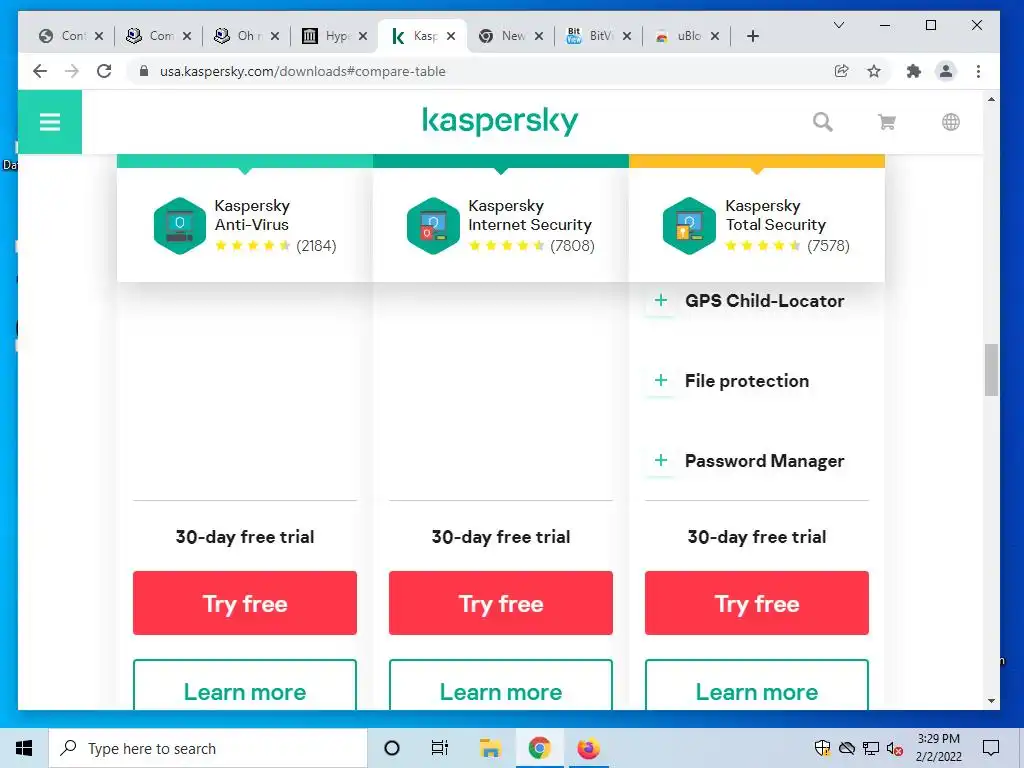The height and width of the screenshot is (768, 1024).
Task: Open the notification center icon
Action: click(991, 748)
